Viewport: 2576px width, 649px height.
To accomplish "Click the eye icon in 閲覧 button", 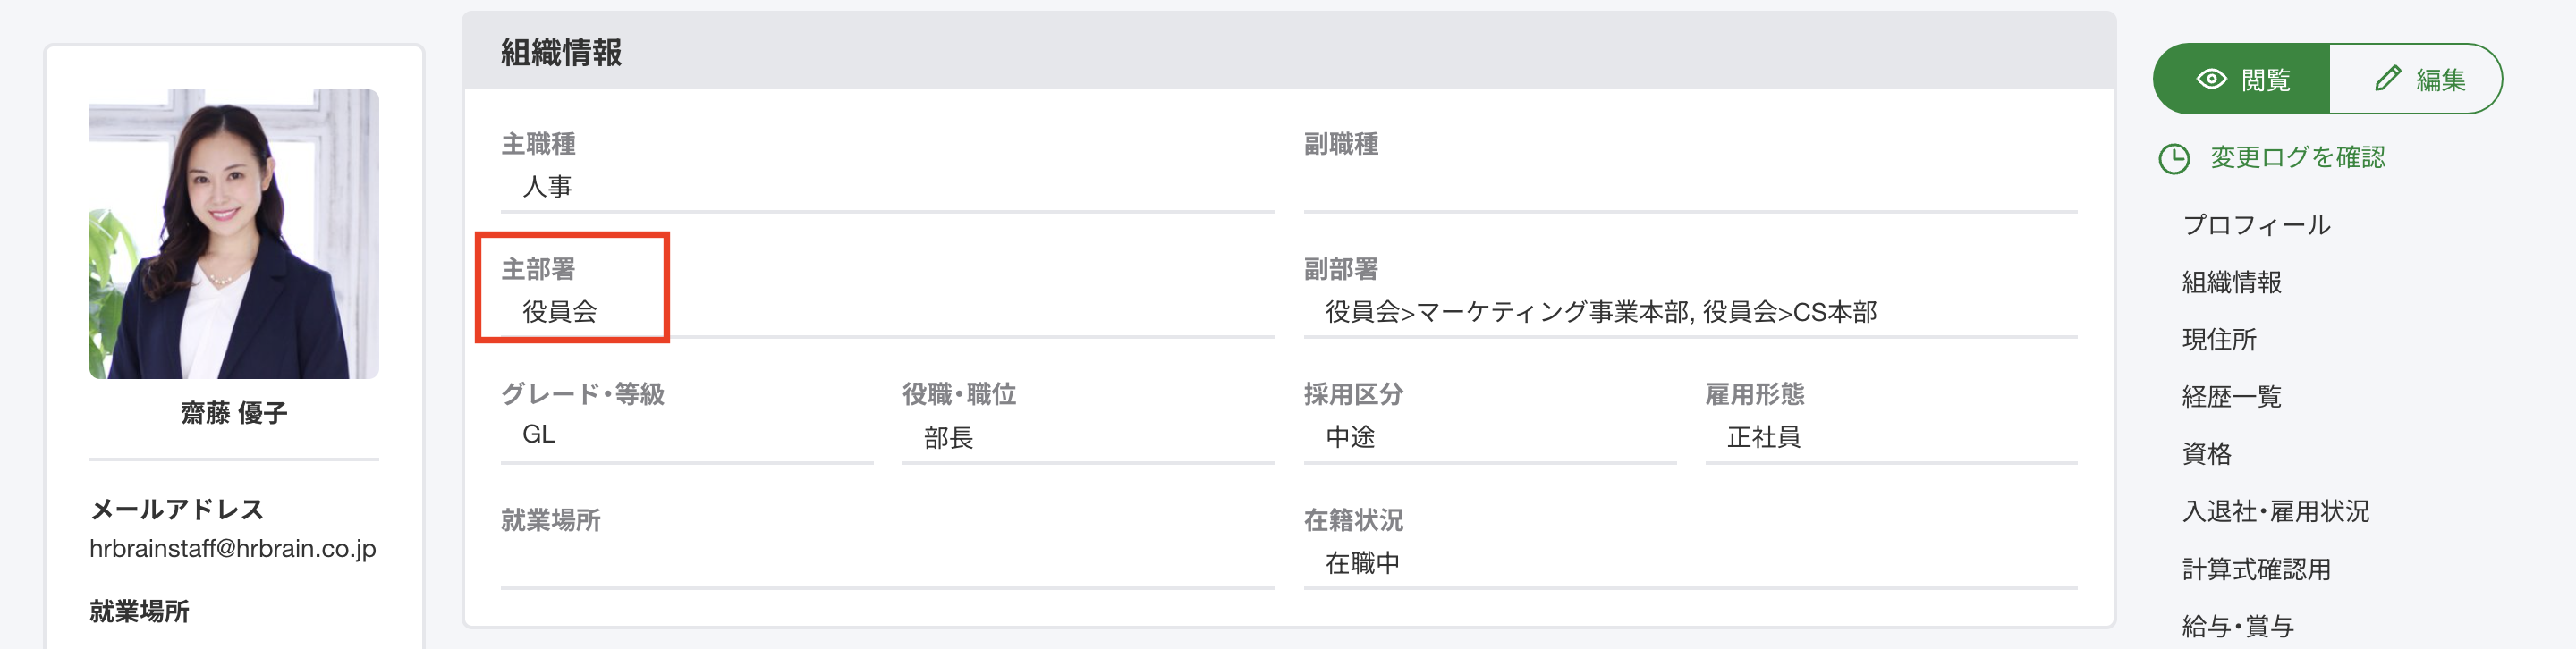I will point(2211,79).
